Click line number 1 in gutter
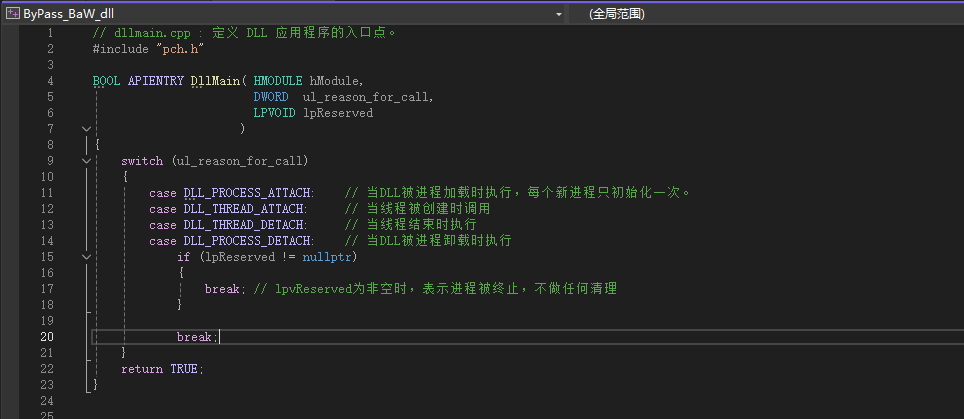This screenshot has height=419, width=964. click(50, 33)
